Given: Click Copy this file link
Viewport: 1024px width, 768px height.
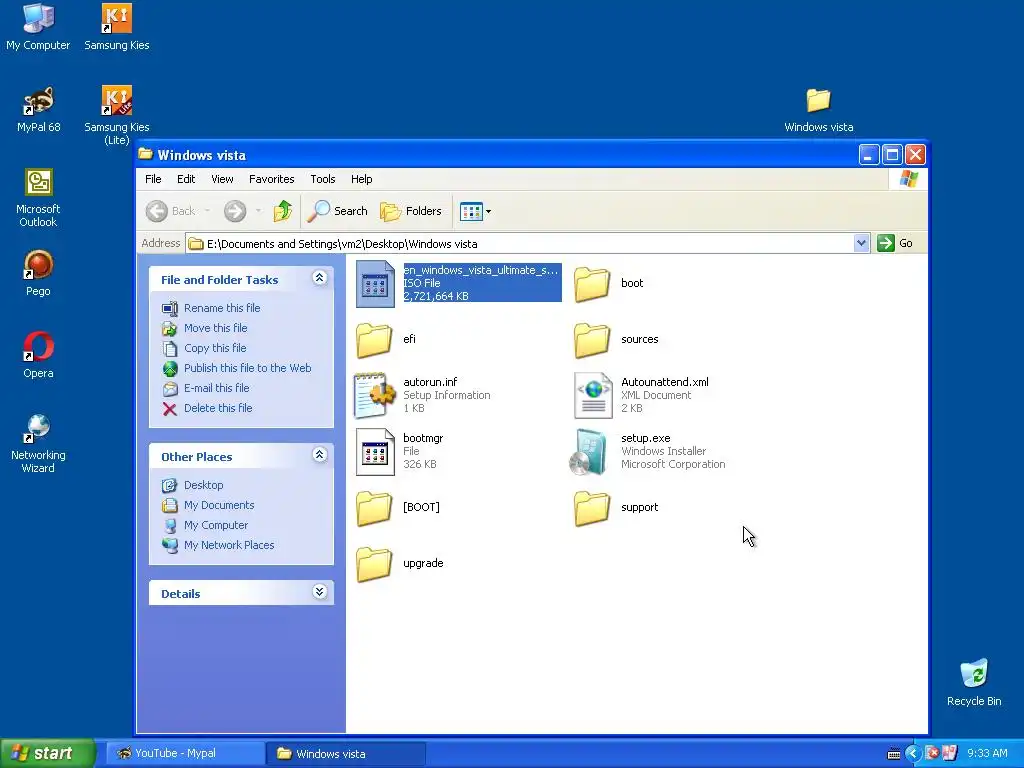Looking at the screenshot, I should pyautogui.click(x=215, y=348).
